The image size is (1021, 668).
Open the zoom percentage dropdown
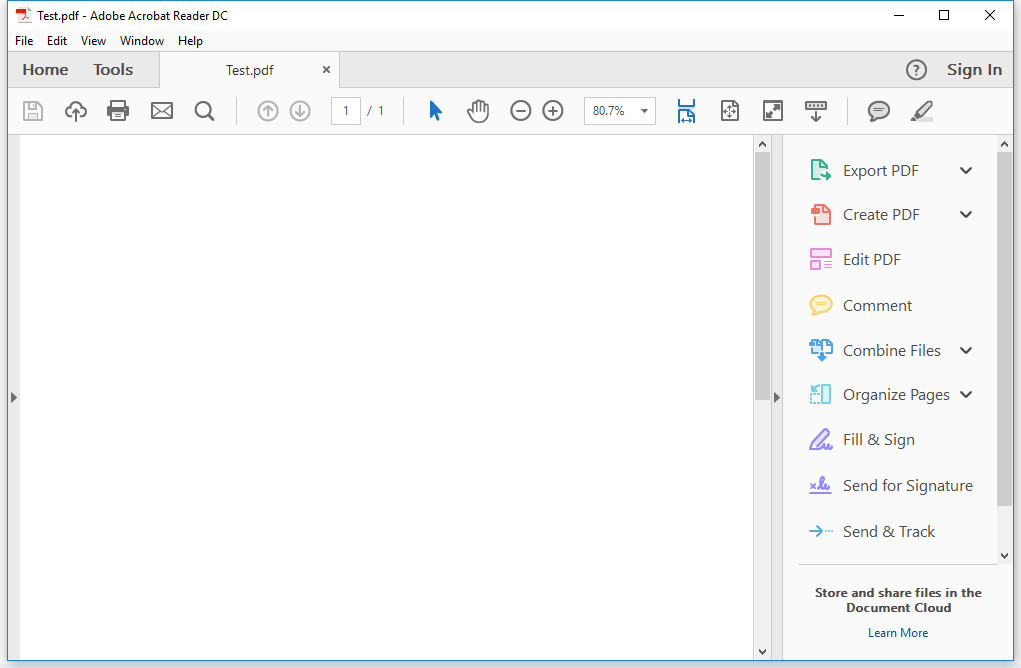(644, 111)
